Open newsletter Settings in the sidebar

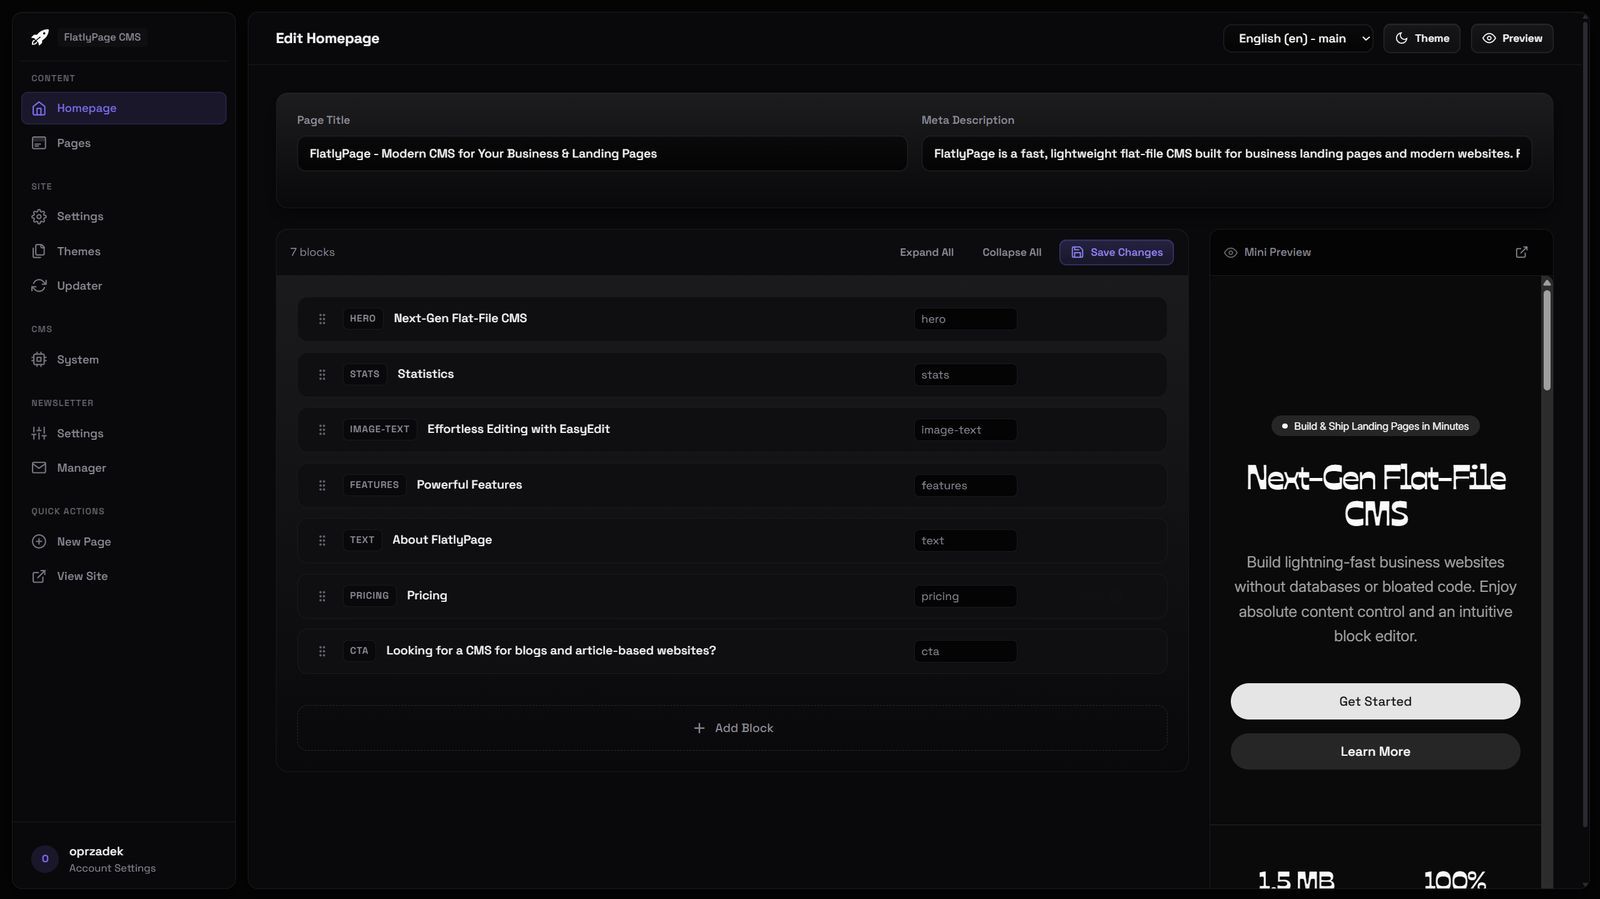point(124,433)
